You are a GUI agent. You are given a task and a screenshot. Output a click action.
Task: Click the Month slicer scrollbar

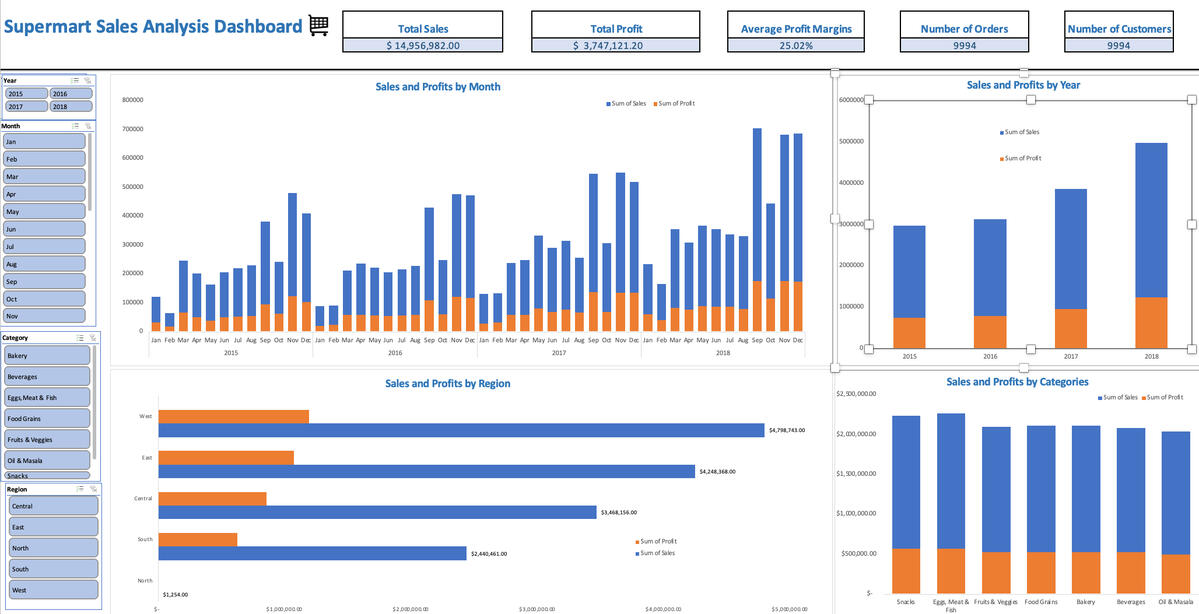pyautogui.click(x=91, y=170)
